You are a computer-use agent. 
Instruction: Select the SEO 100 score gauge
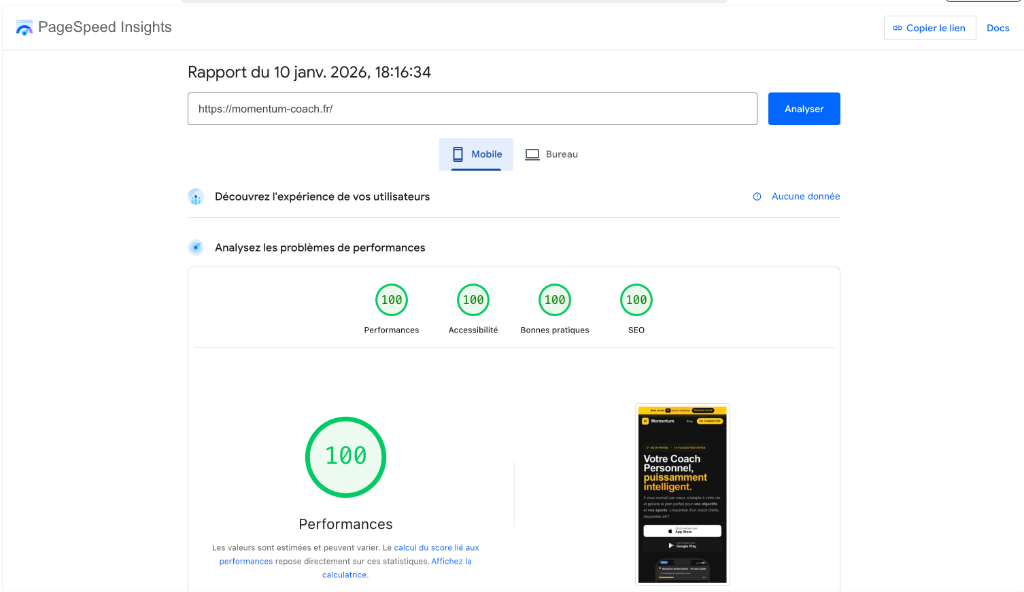click(636, 300)
